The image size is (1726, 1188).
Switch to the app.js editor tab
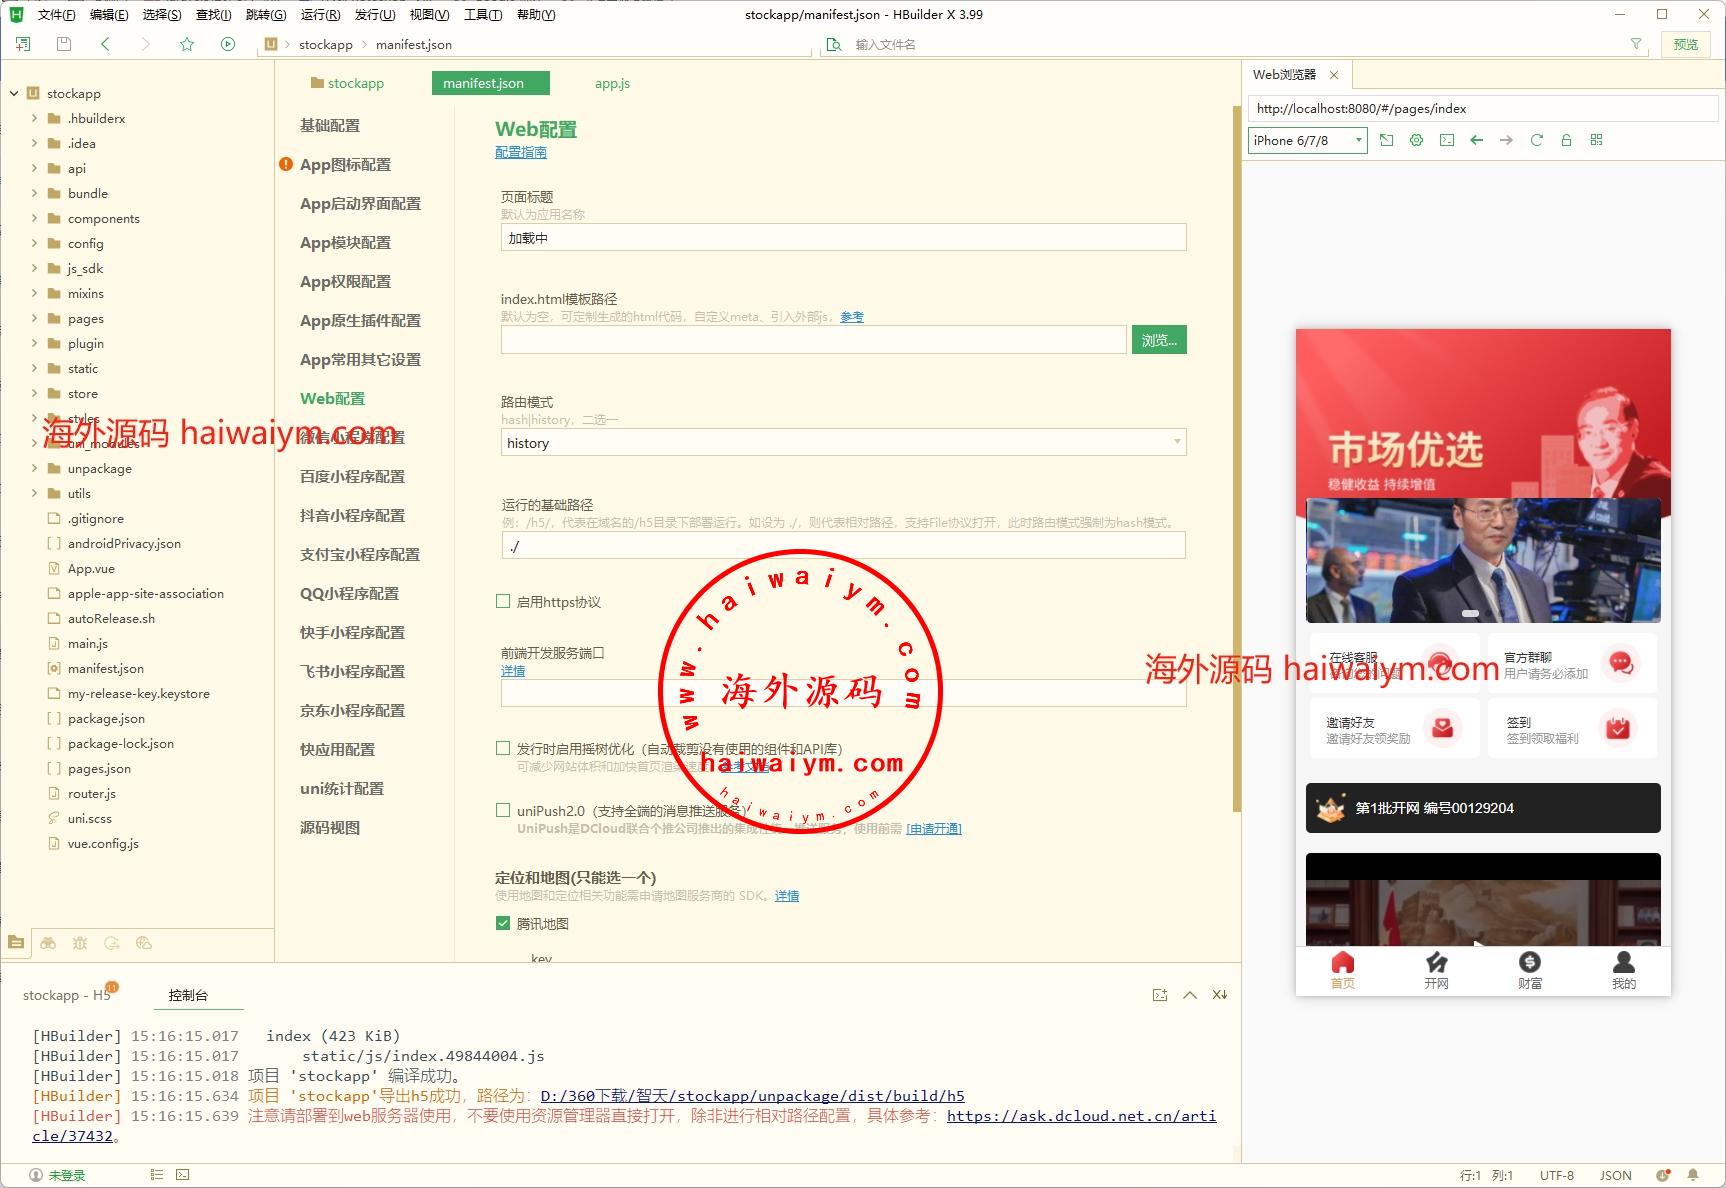point(612,83)
